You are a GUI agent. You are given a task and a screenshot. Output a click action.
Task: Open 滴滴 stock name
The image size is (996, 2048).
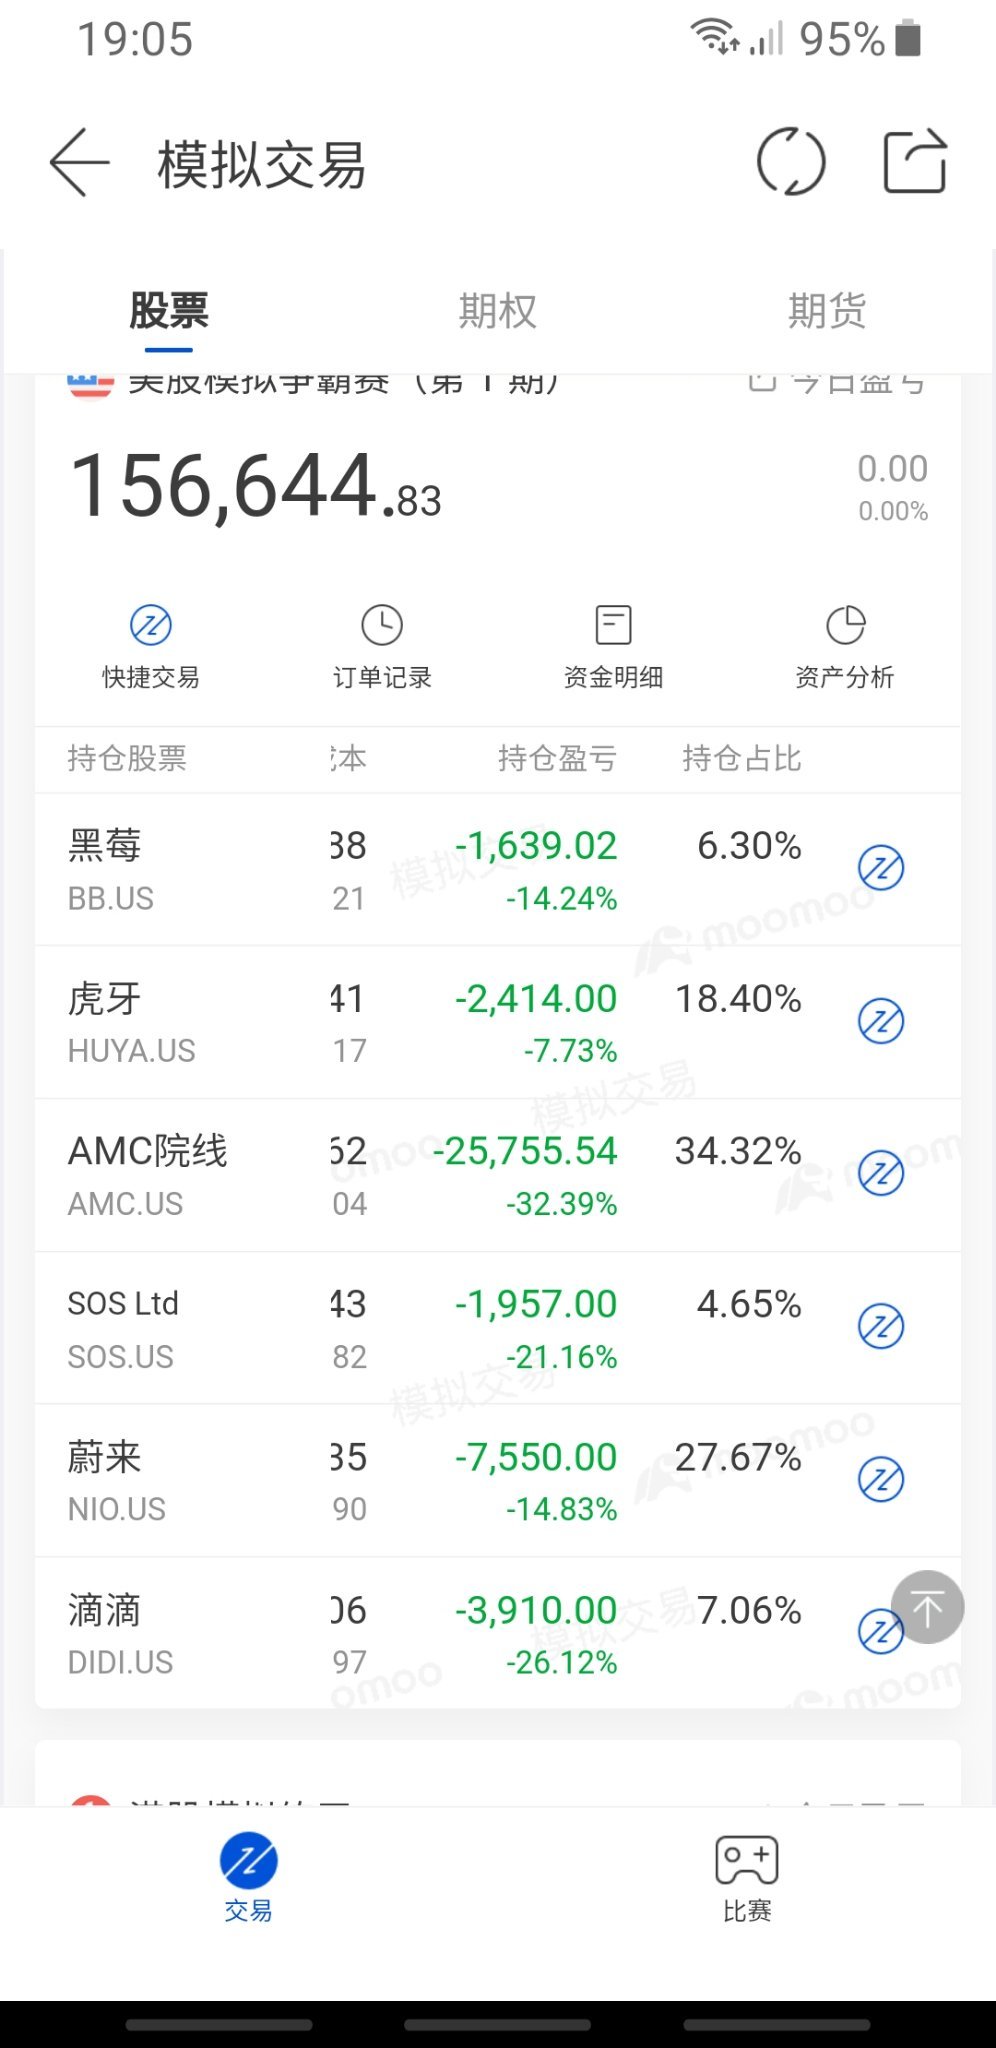[x=104, y=1610]
